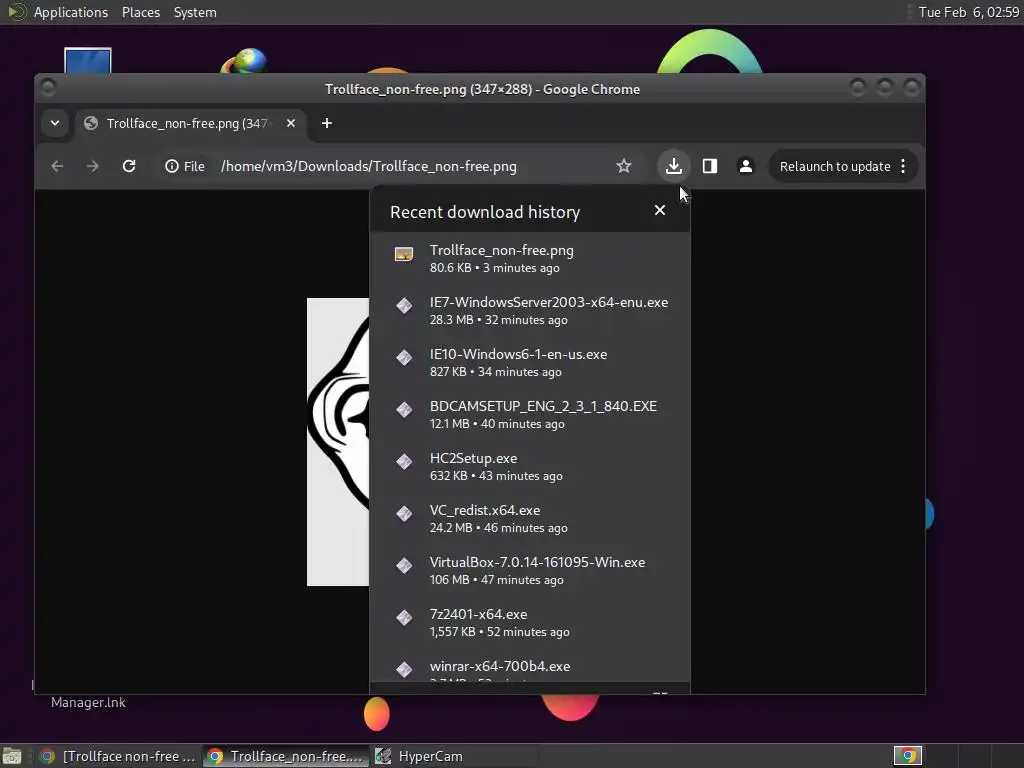Viewport: 1024px width, 768px height.
Task: Toggle the side panel icon
Action: coord(710,167)
